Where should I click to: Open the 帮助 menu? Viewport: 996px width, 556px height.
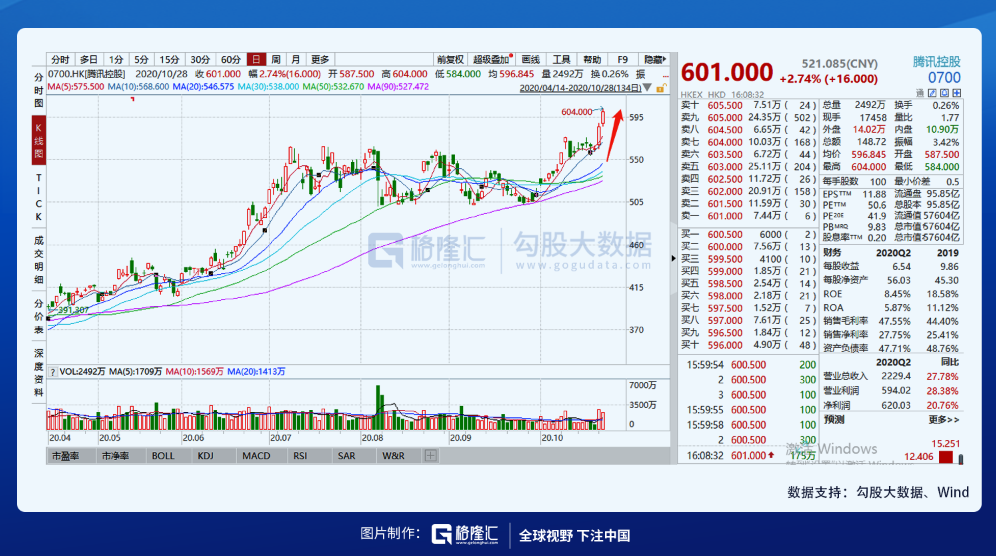coord(592,59)
